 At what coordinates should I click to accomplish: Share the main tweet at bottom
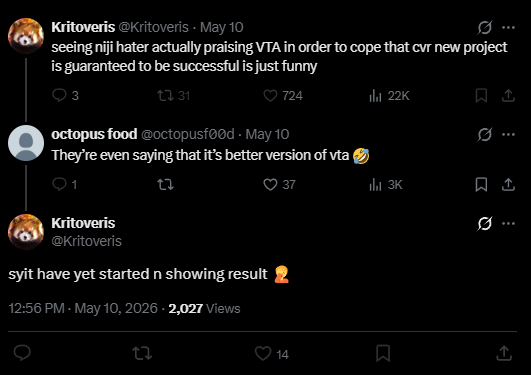pos(504,353)
